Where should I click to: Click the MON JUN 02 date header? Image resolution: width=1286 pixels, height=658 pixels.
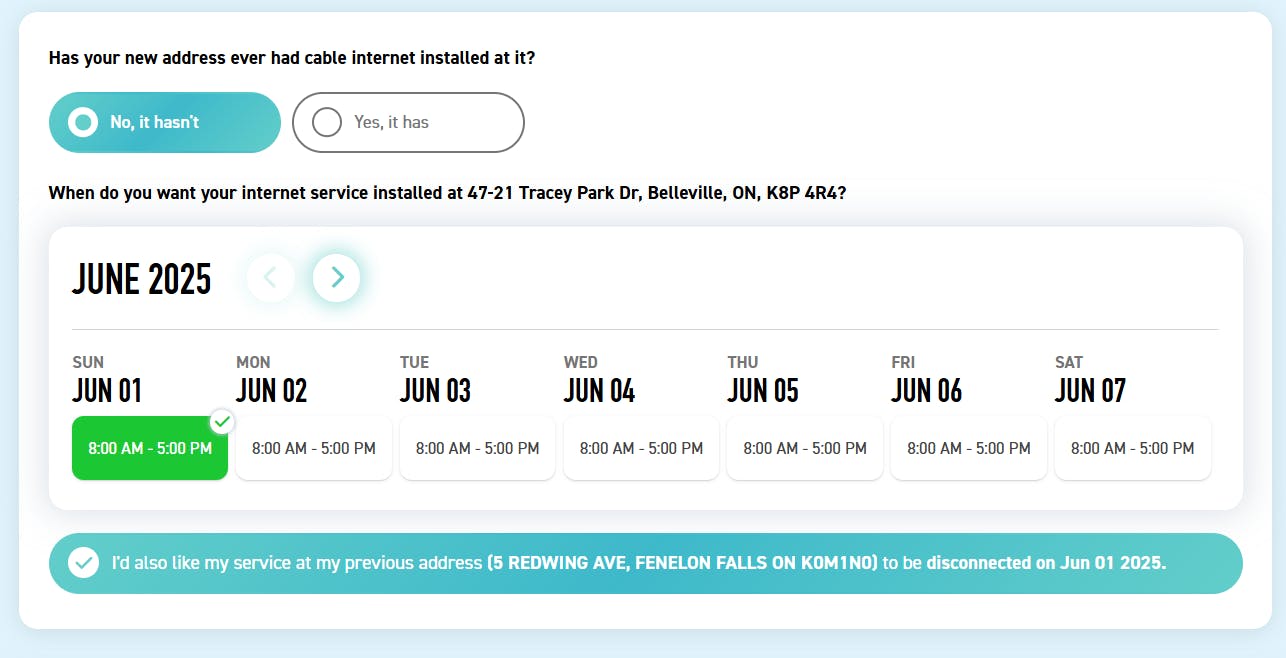pos(271,380)
